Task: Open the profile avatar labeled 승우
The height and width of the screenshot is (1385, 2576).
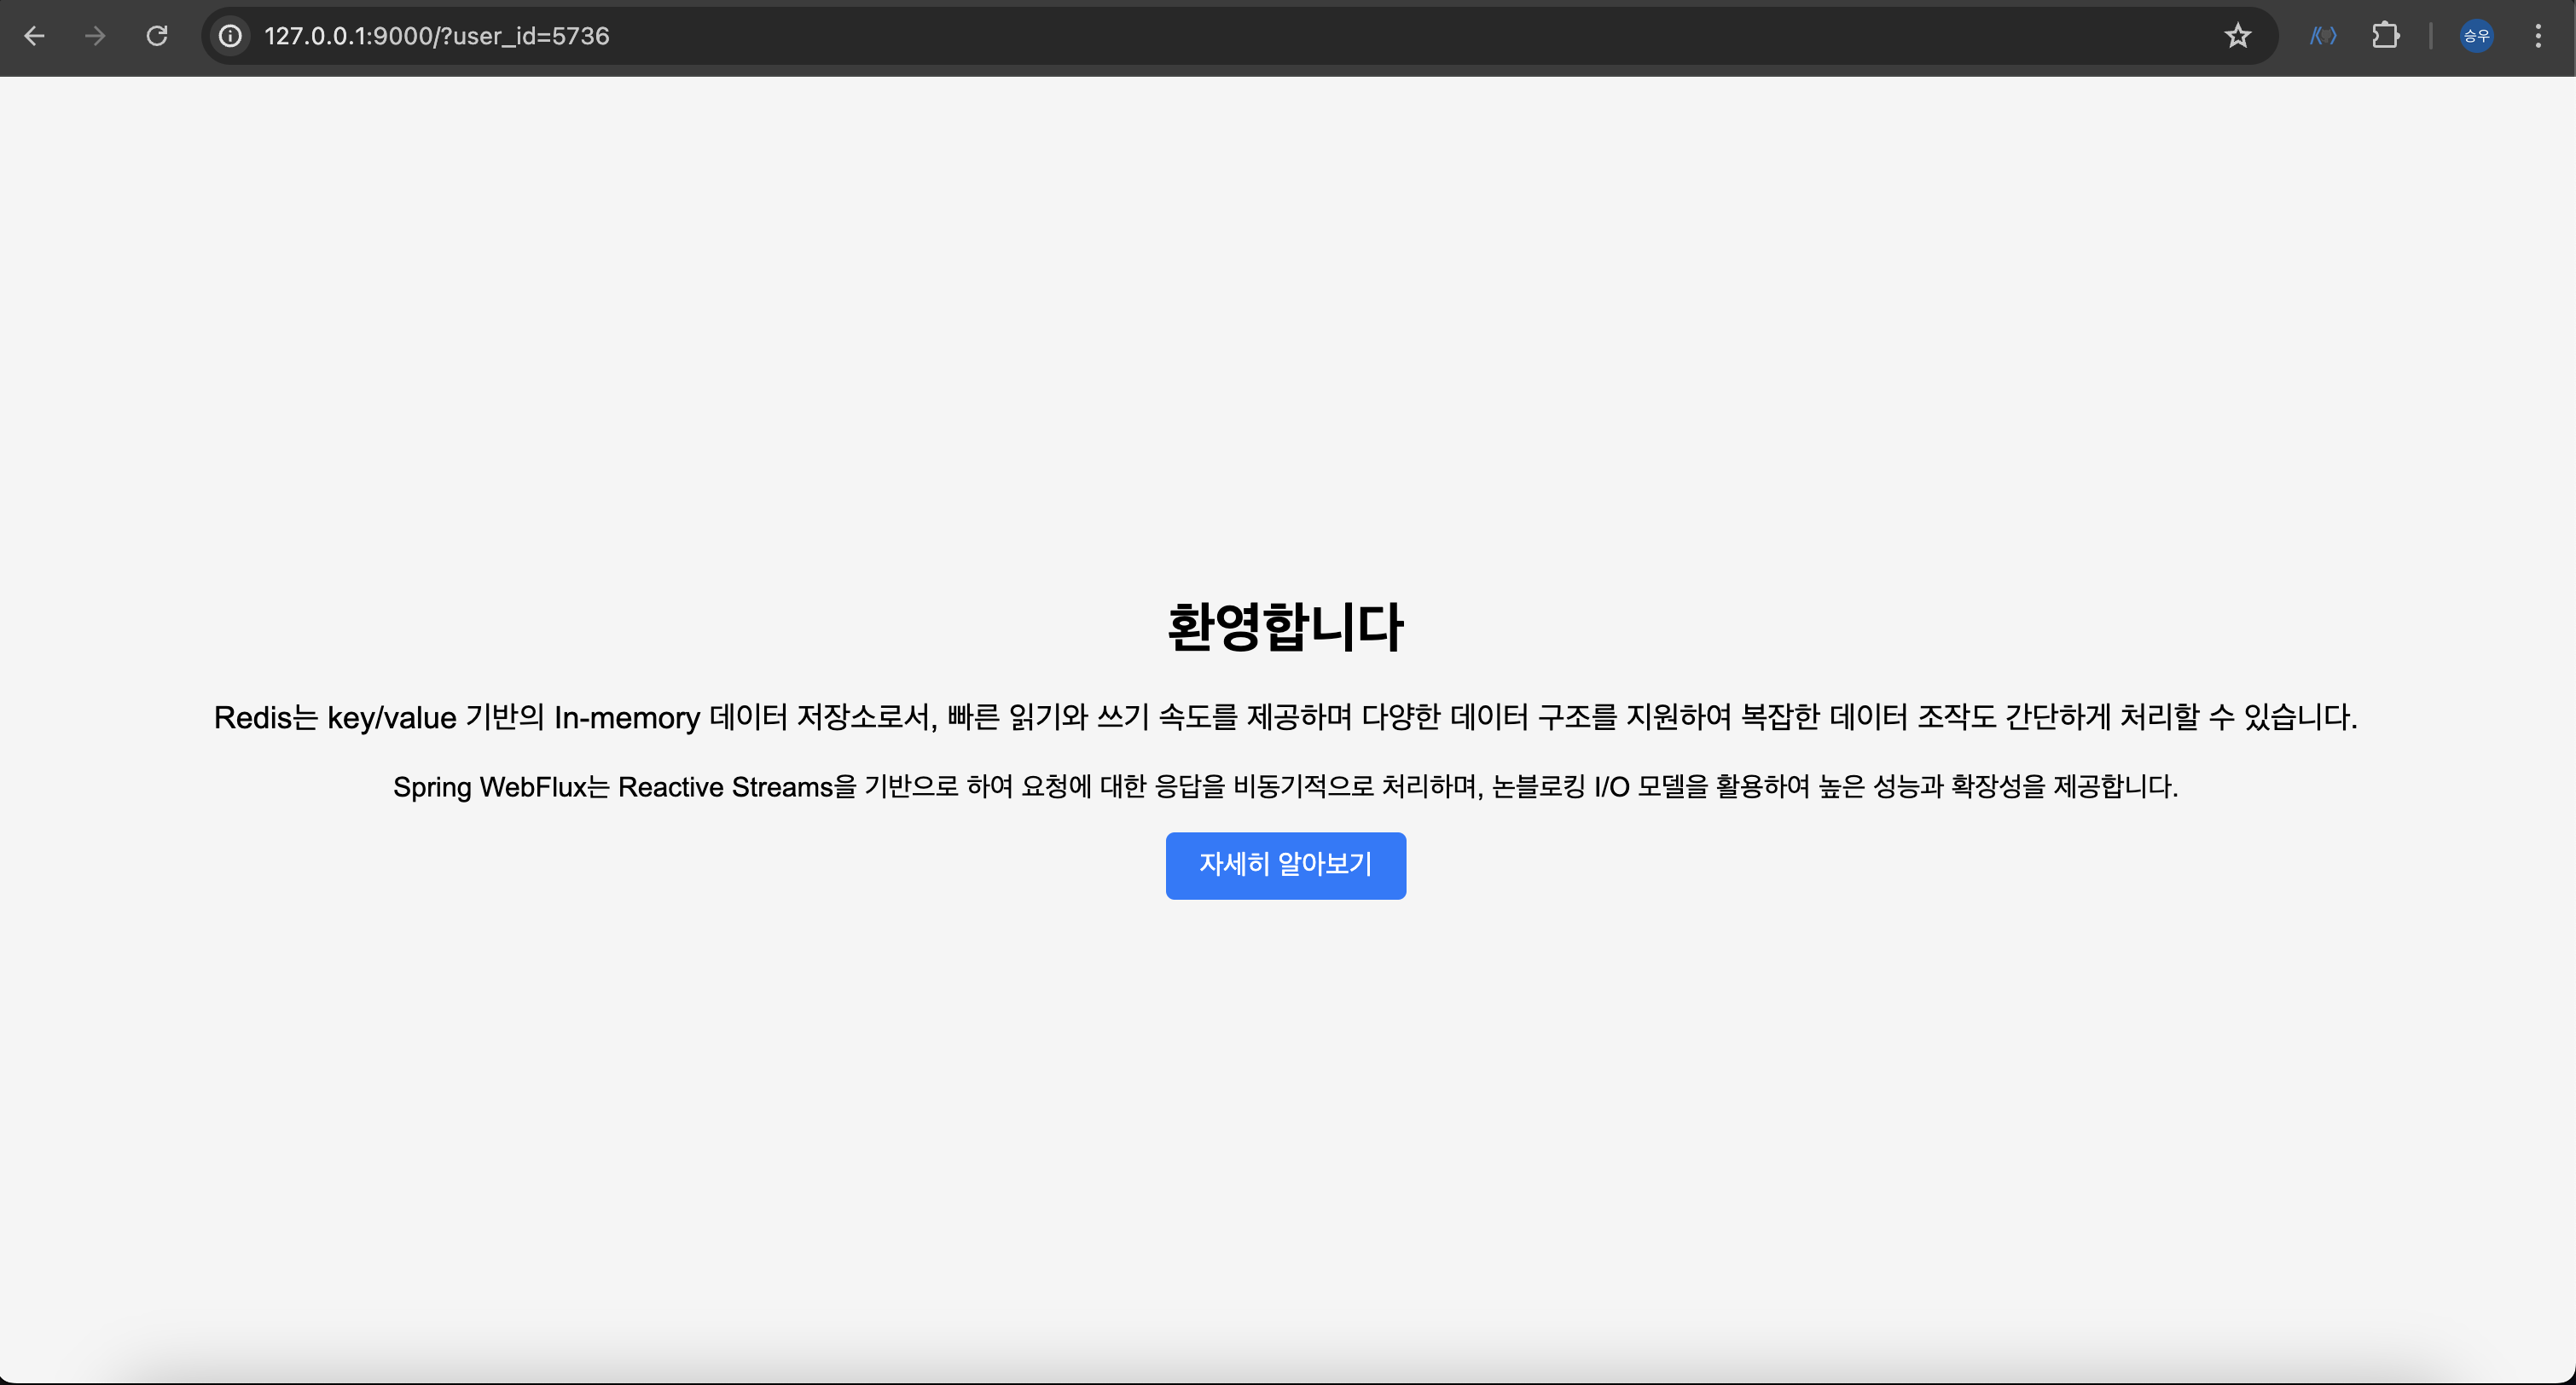Action: point(2476,36)
